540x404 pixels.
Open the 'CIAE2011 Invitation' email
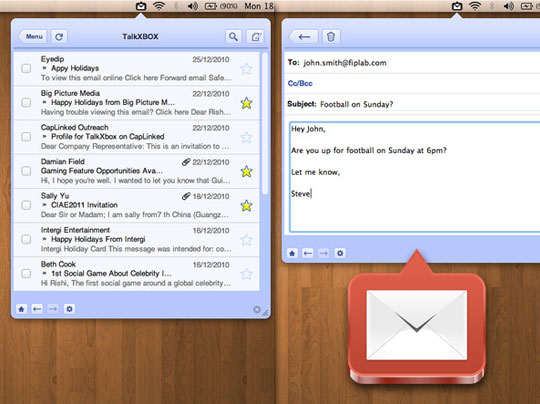point(84,205)
